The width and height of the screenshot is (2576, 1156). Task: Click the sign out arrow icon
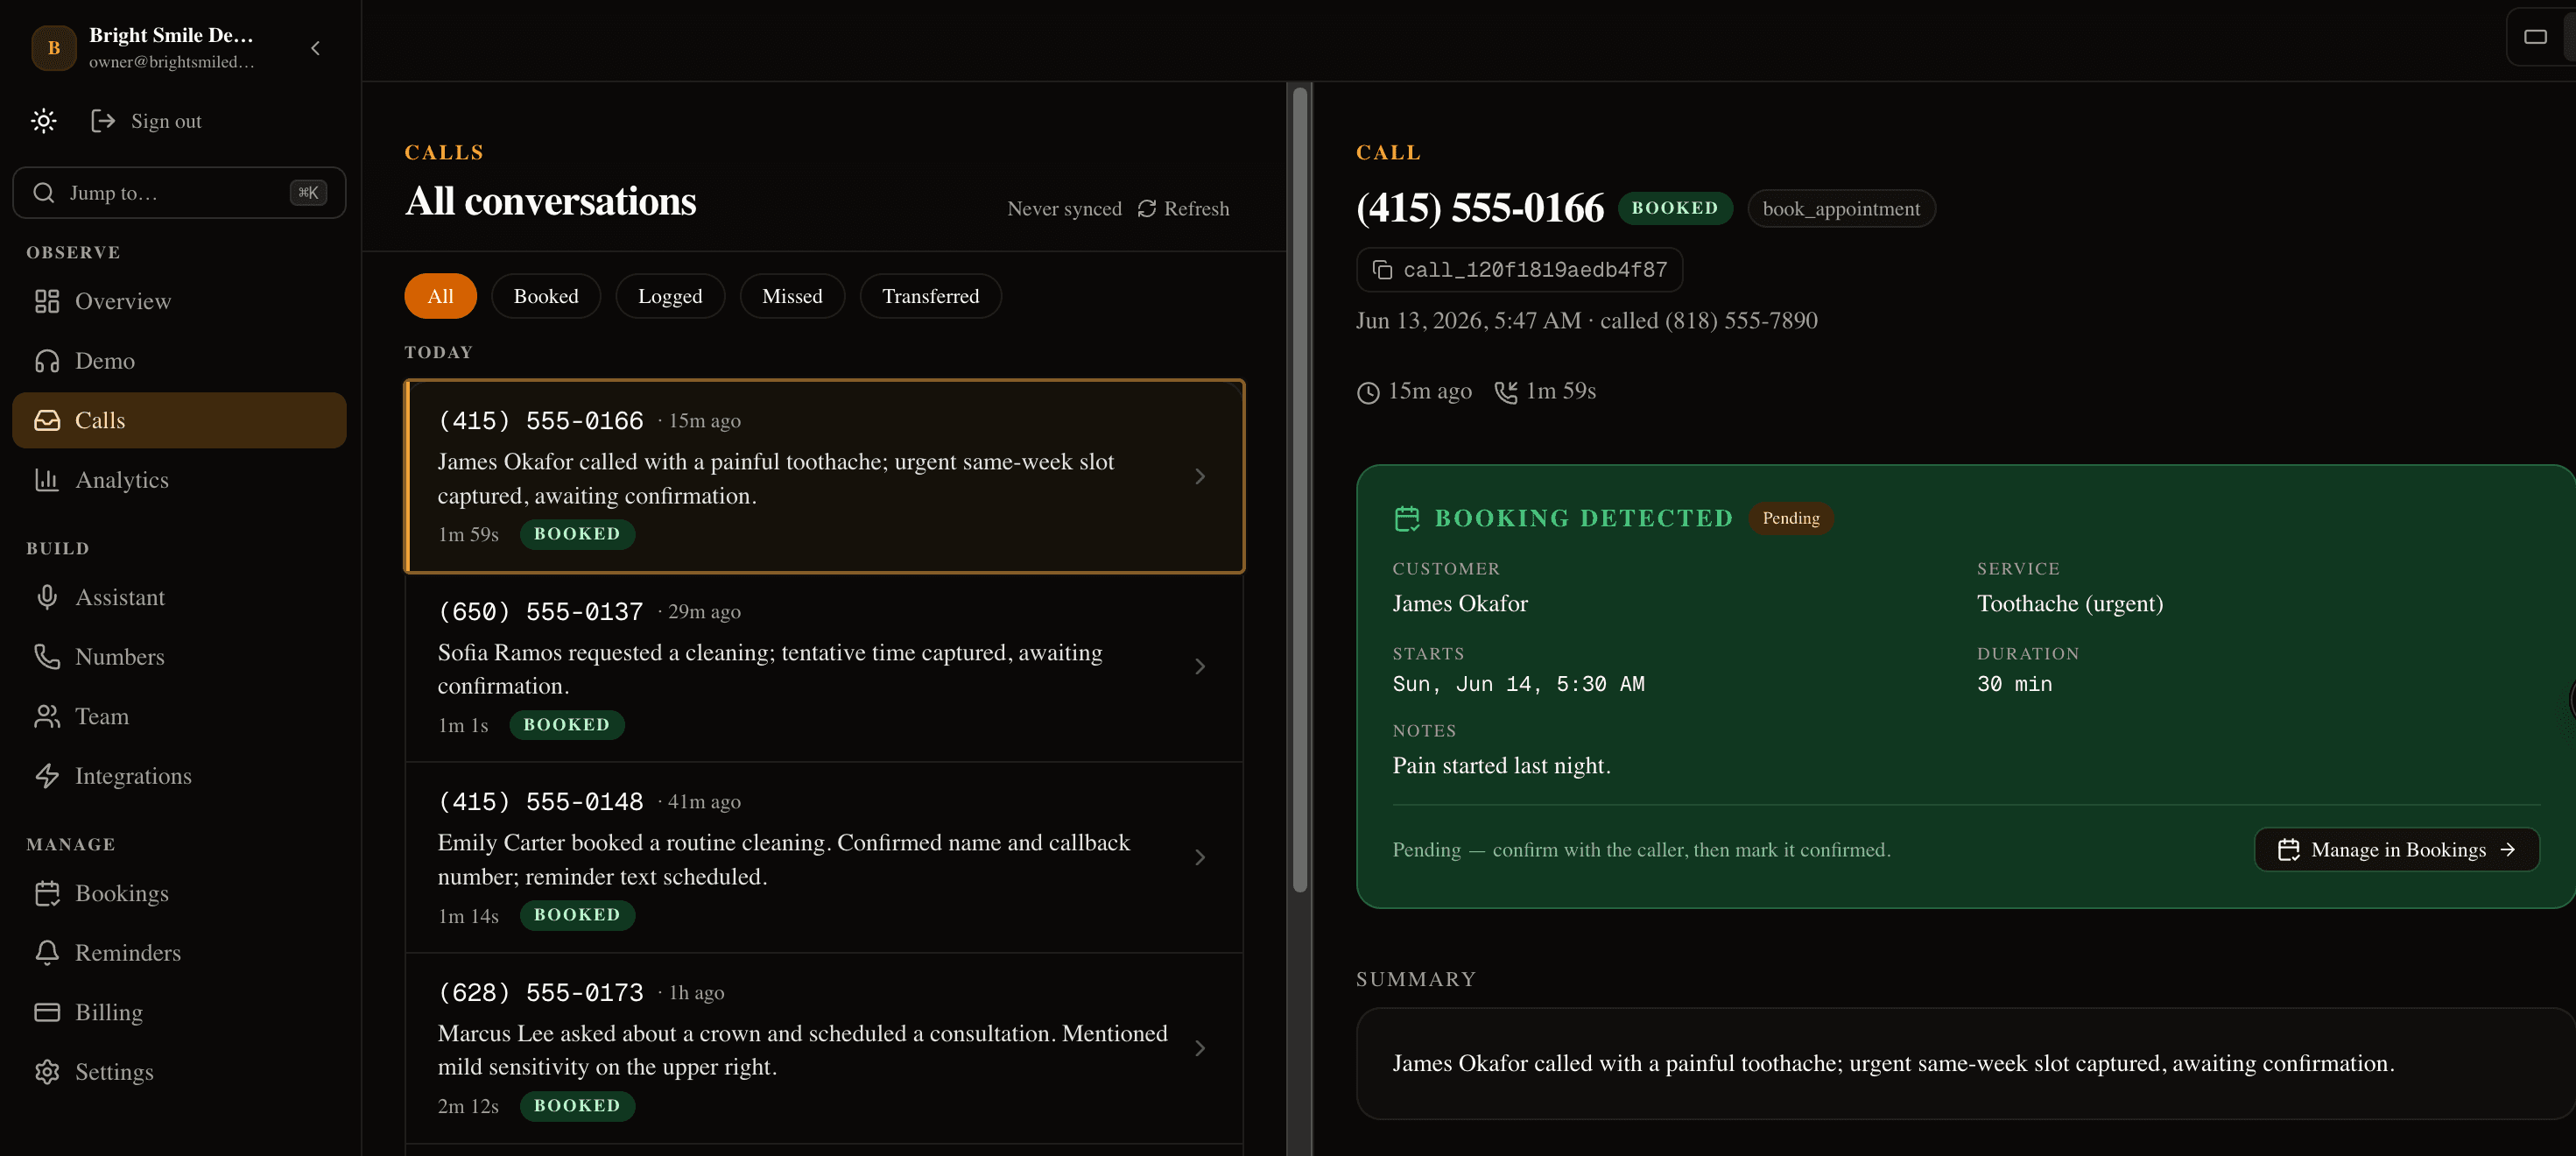(x=103, y=121)
